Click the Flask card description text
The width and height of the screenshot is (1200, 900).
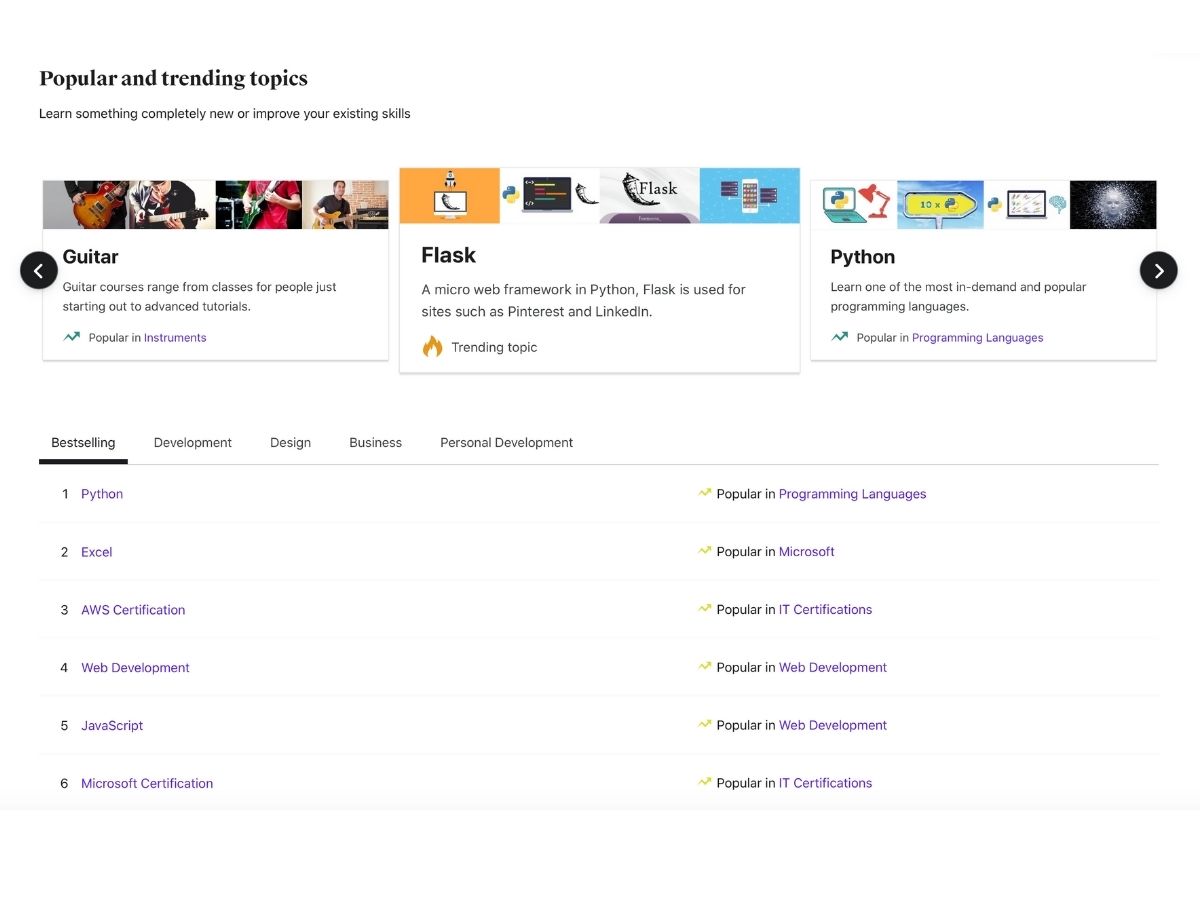[583, 300]
